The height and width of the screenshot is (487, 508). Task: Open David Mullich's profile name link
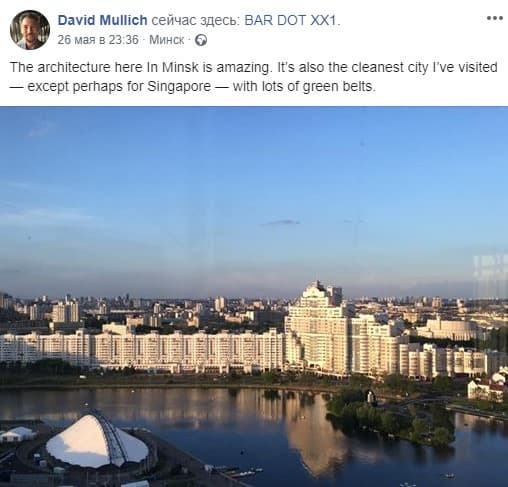point(102,20)
